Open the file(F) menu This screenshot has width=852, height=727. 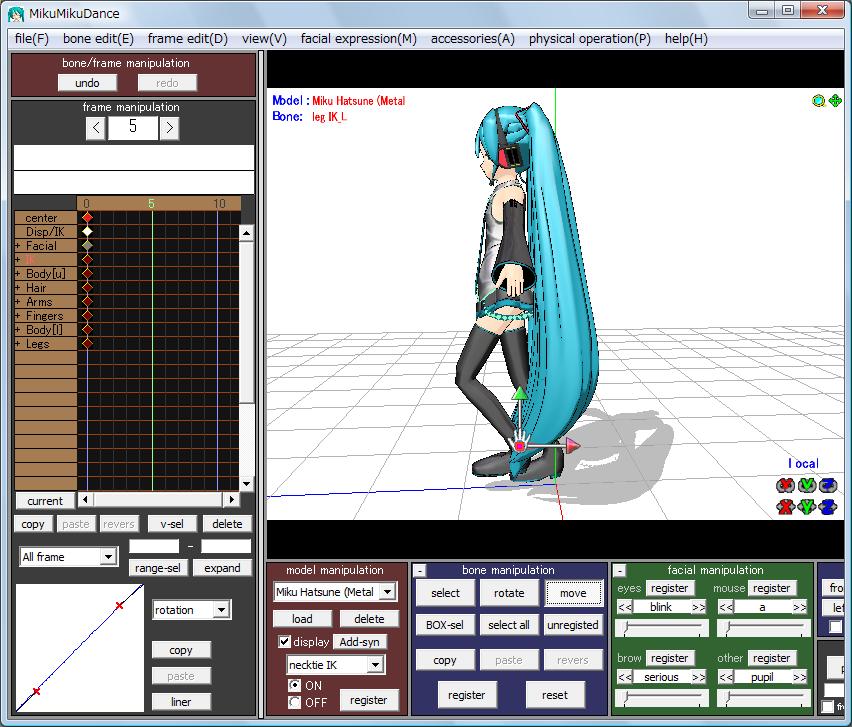click(32, 39)
